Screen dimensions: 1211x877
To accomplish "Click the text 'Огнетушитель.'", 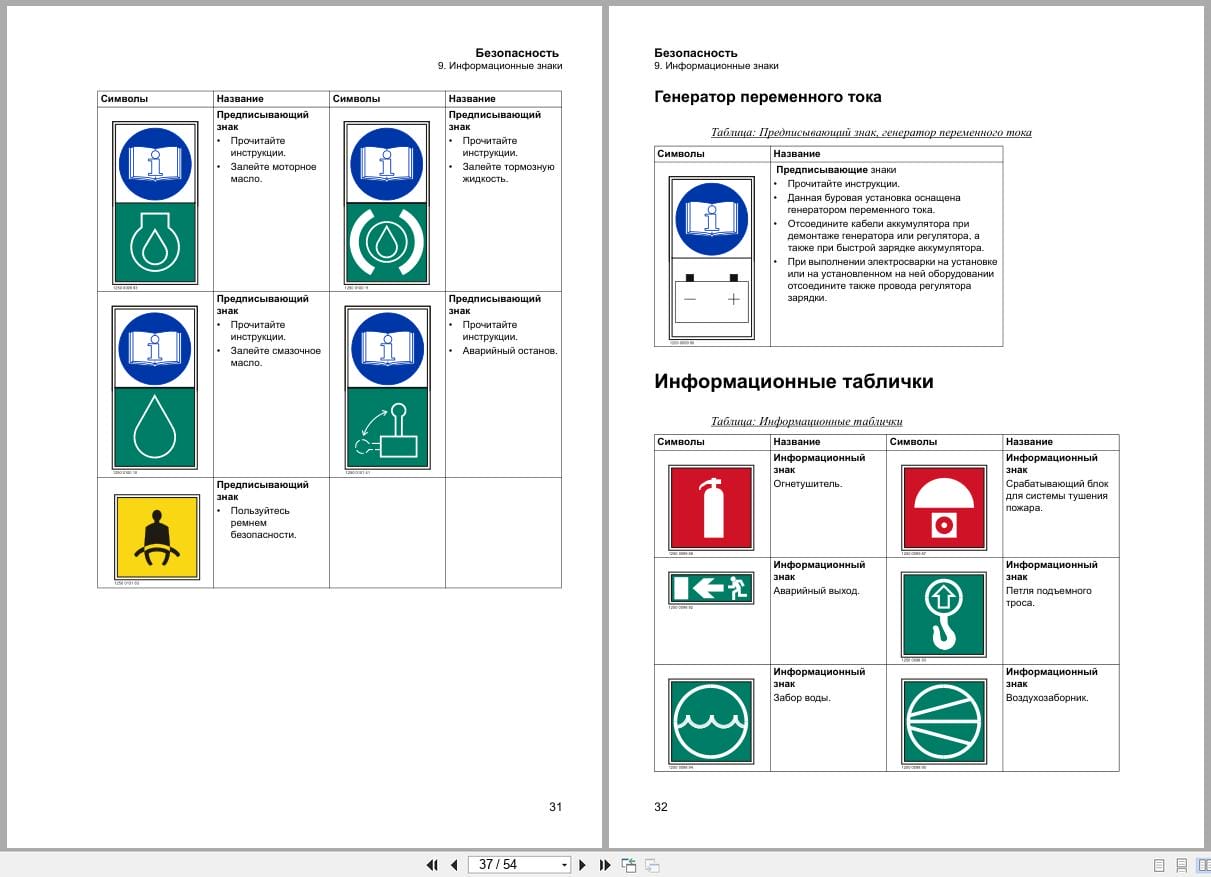I will point(808,483).
